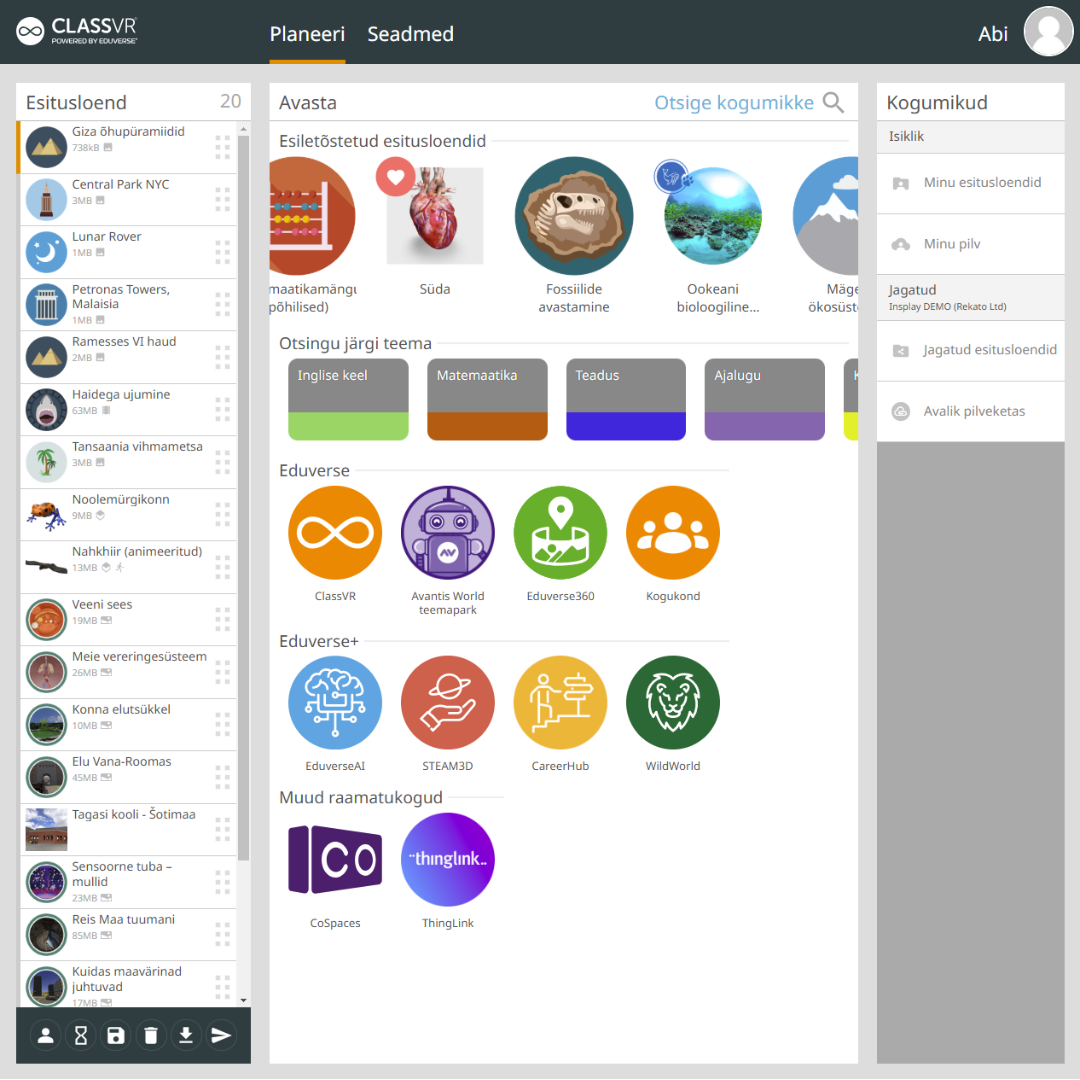Select Minu pilv in the Kogumikud panel
This screenshot has height=1080, width=1080.
(970, 243)
